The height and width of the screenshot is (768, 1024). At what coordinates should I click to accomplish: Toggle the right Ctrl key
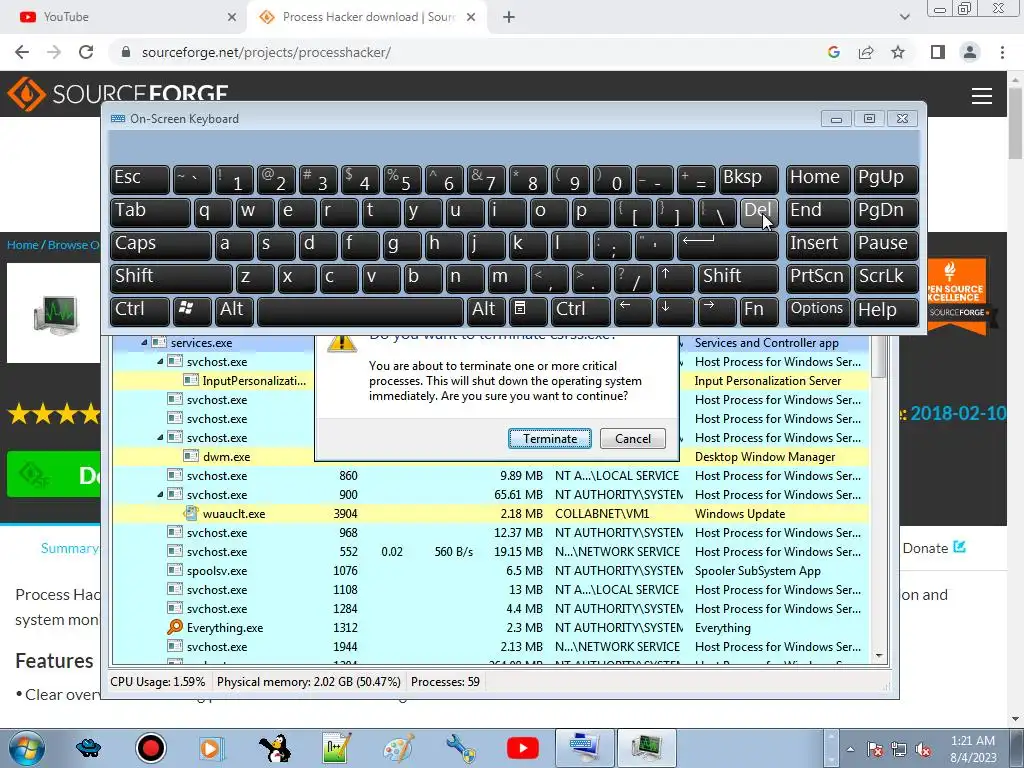pos(581,310)
